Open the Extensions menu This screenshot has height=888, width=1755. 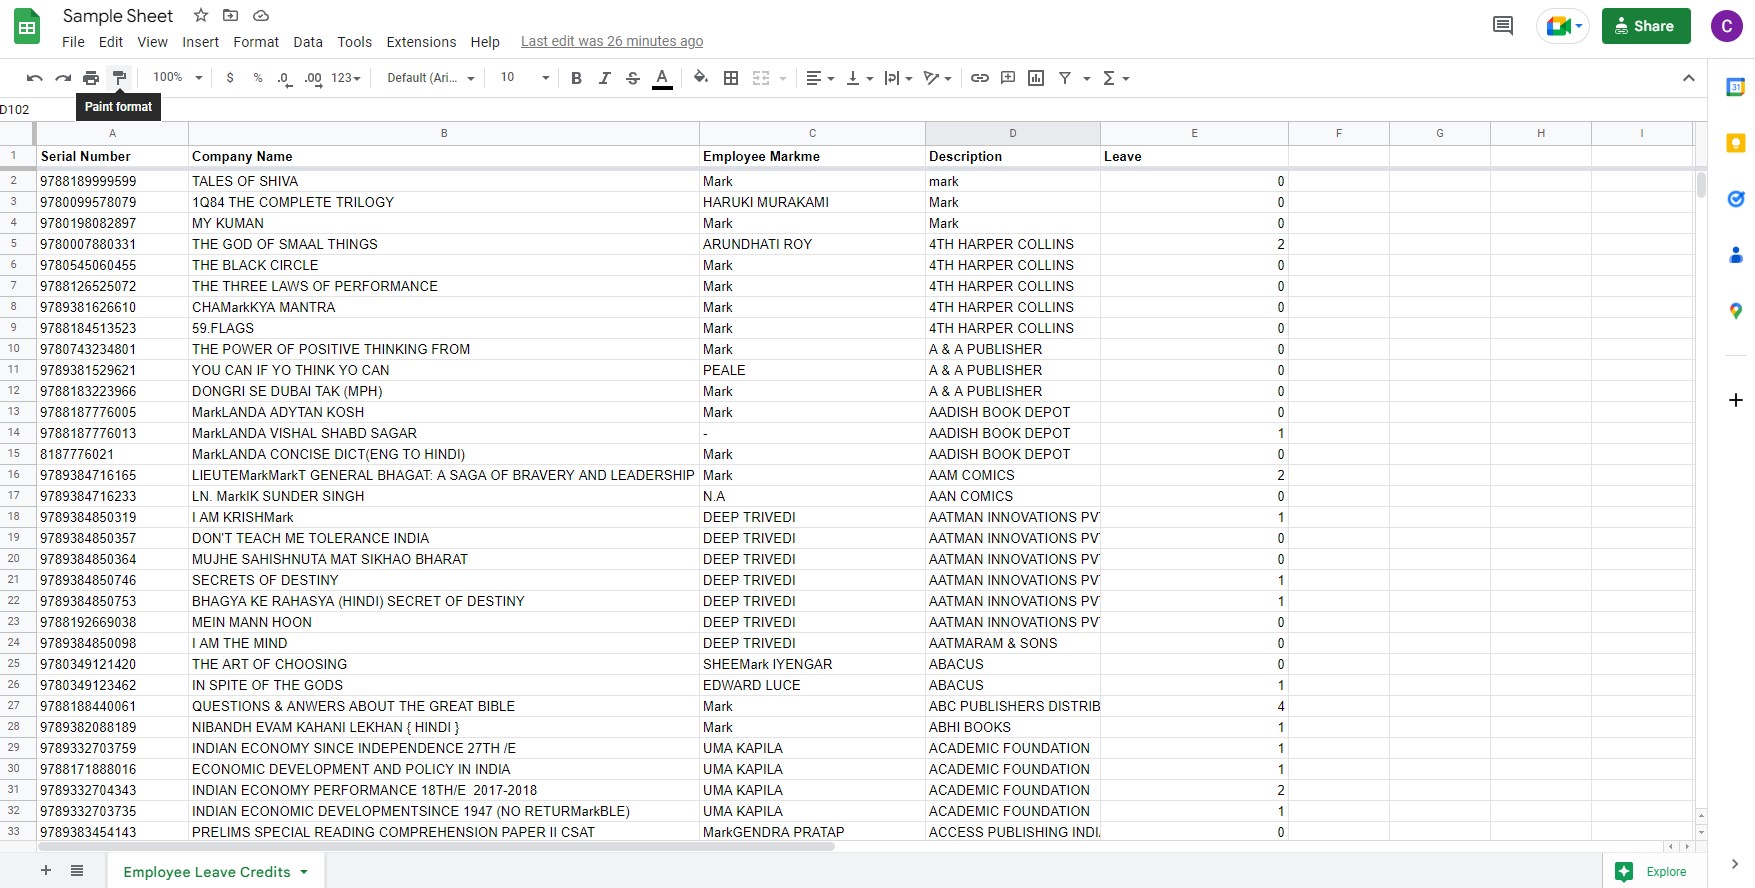(x=421, y=42)
